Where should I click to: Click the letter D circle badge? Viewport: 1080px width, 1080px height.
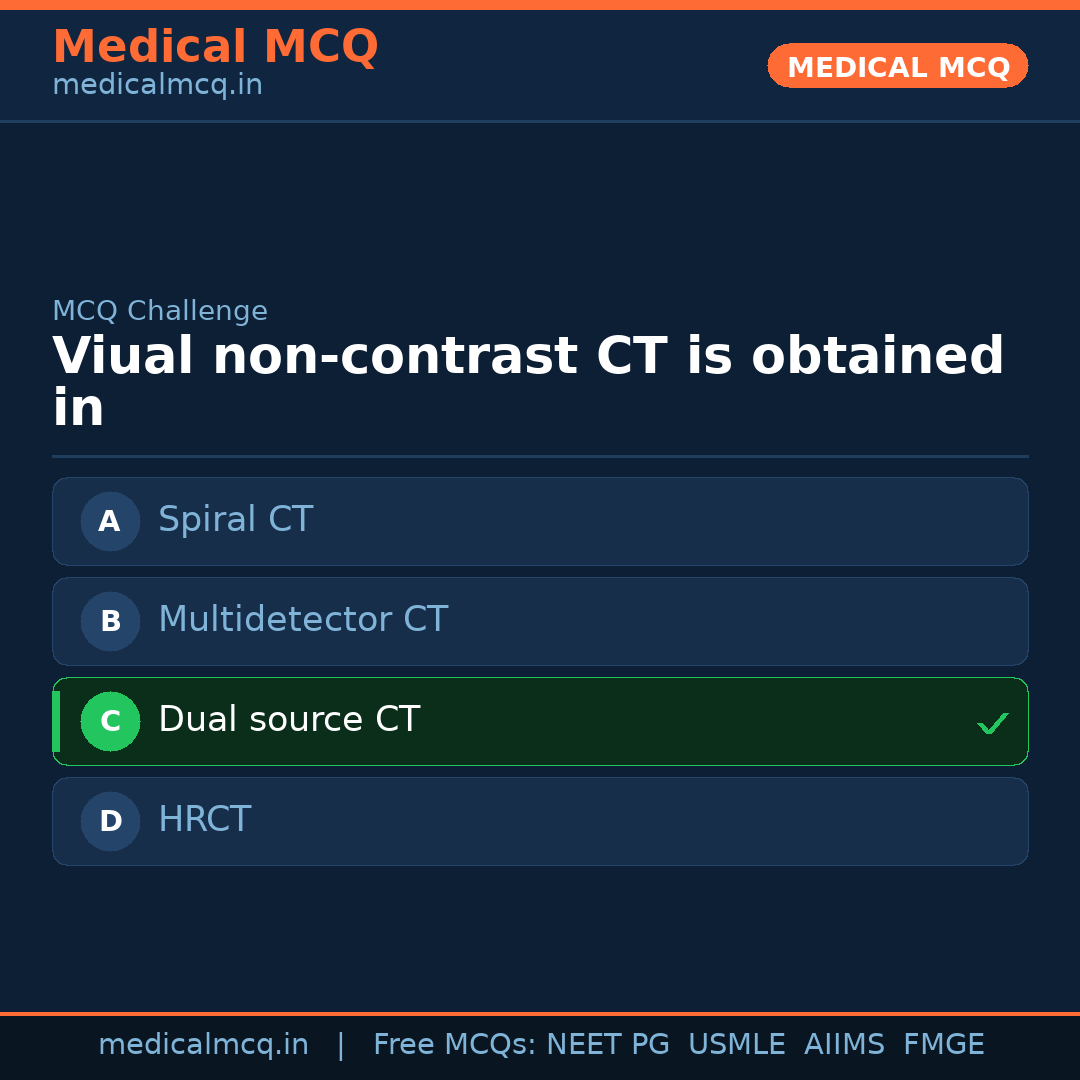(x=110, y=821)
